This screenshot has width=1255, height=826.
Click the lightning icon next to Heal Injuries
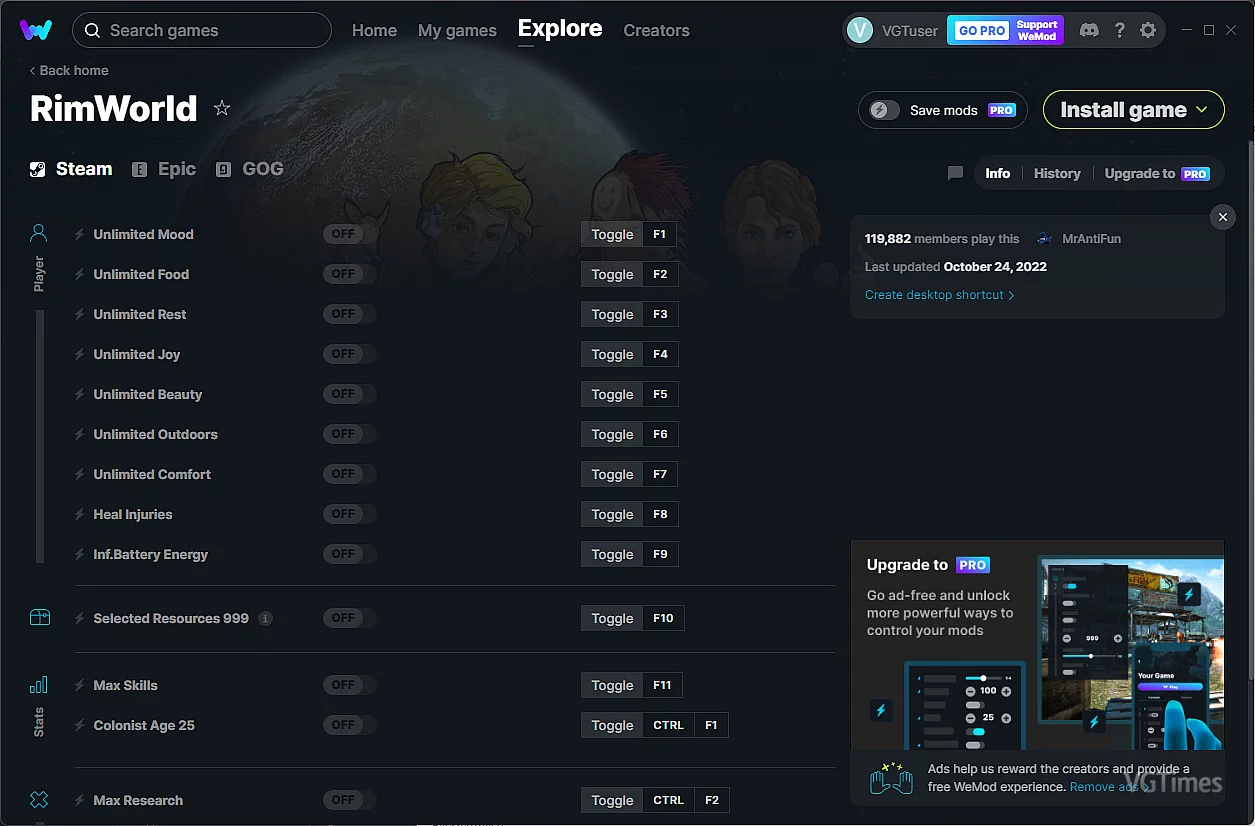[79, 514]
